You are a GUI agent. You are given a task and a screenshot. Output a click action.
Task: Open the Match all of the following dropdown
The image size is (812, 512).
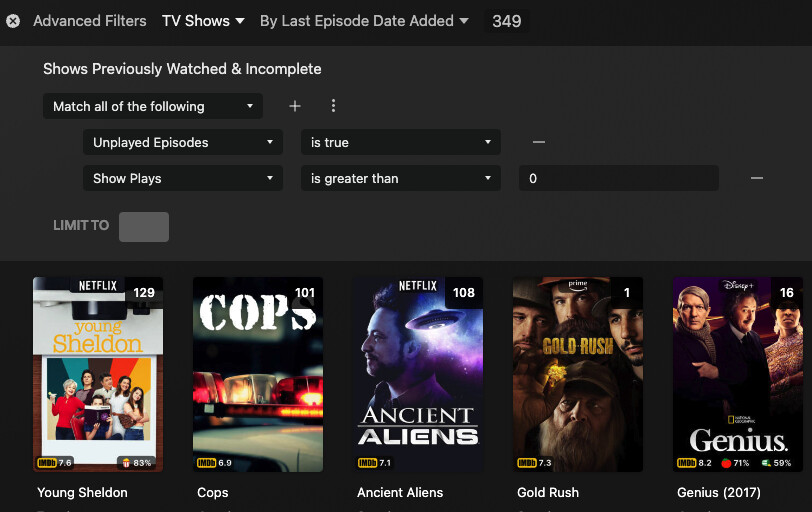(x=153, y=106)
